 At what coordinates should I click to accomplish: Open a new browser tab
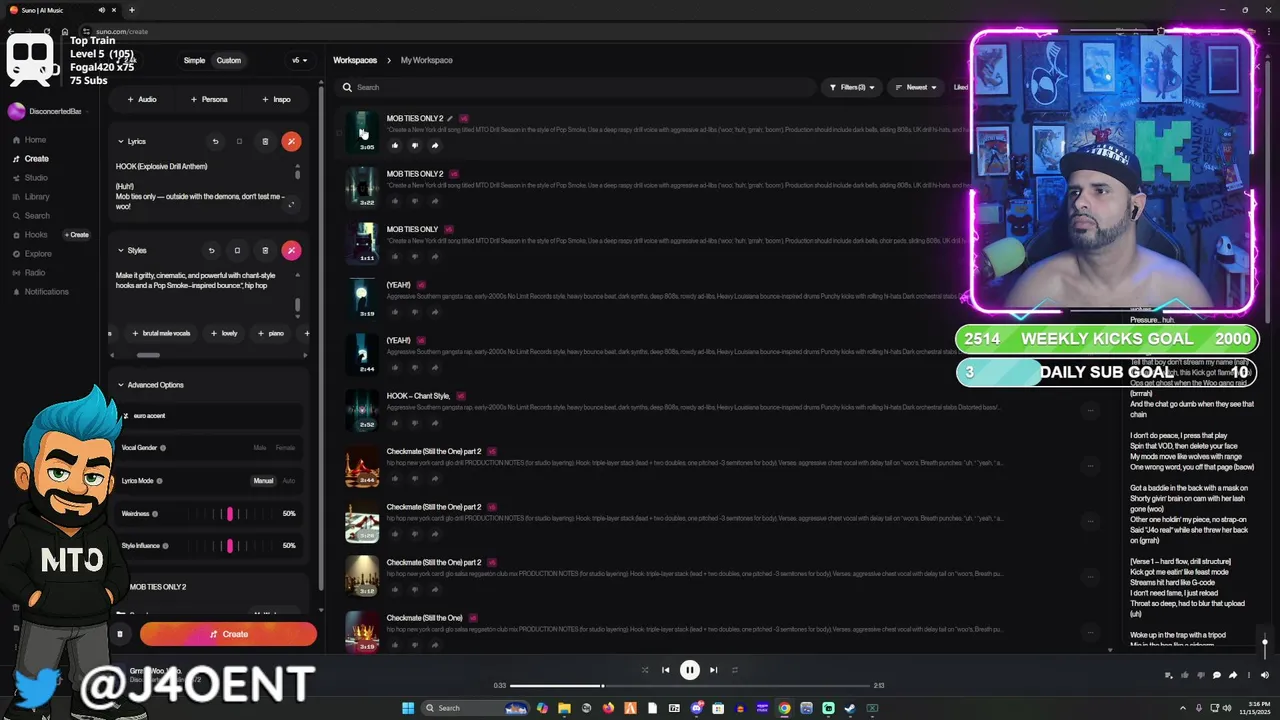click(x=131, y=10)
